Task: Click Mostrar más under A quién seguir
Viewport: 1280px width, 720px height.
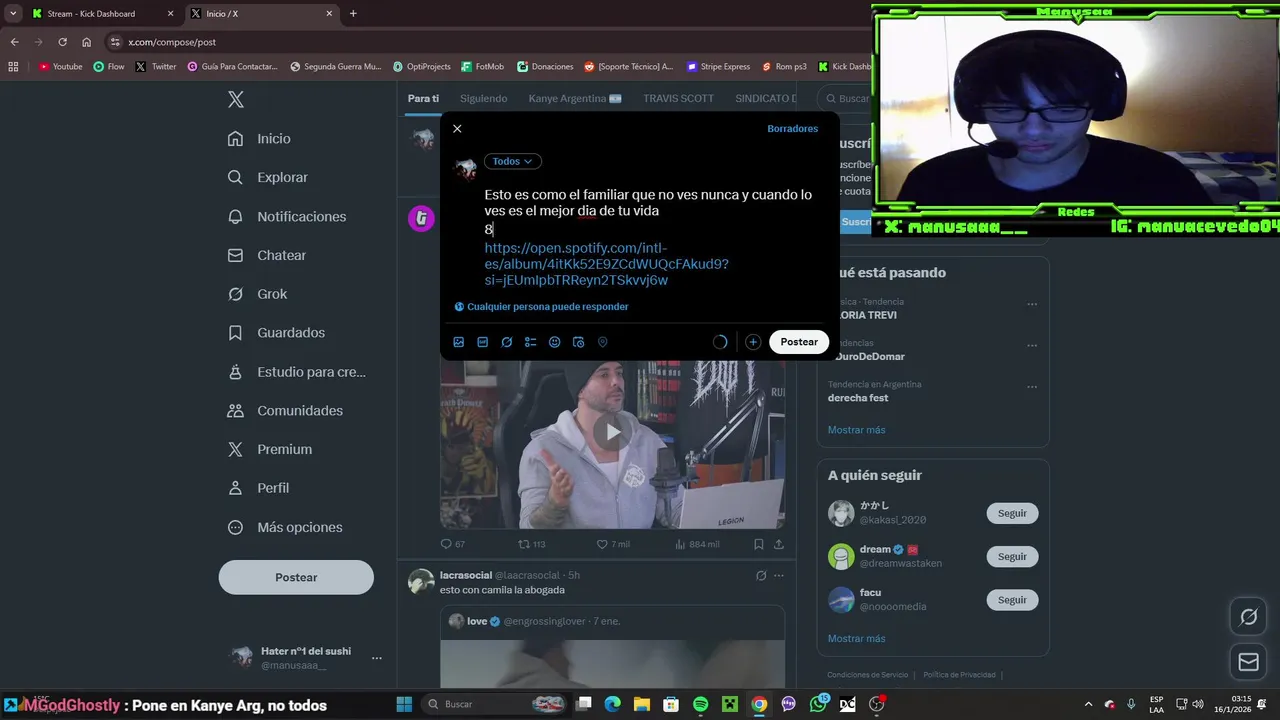Action: pos(856,639)
